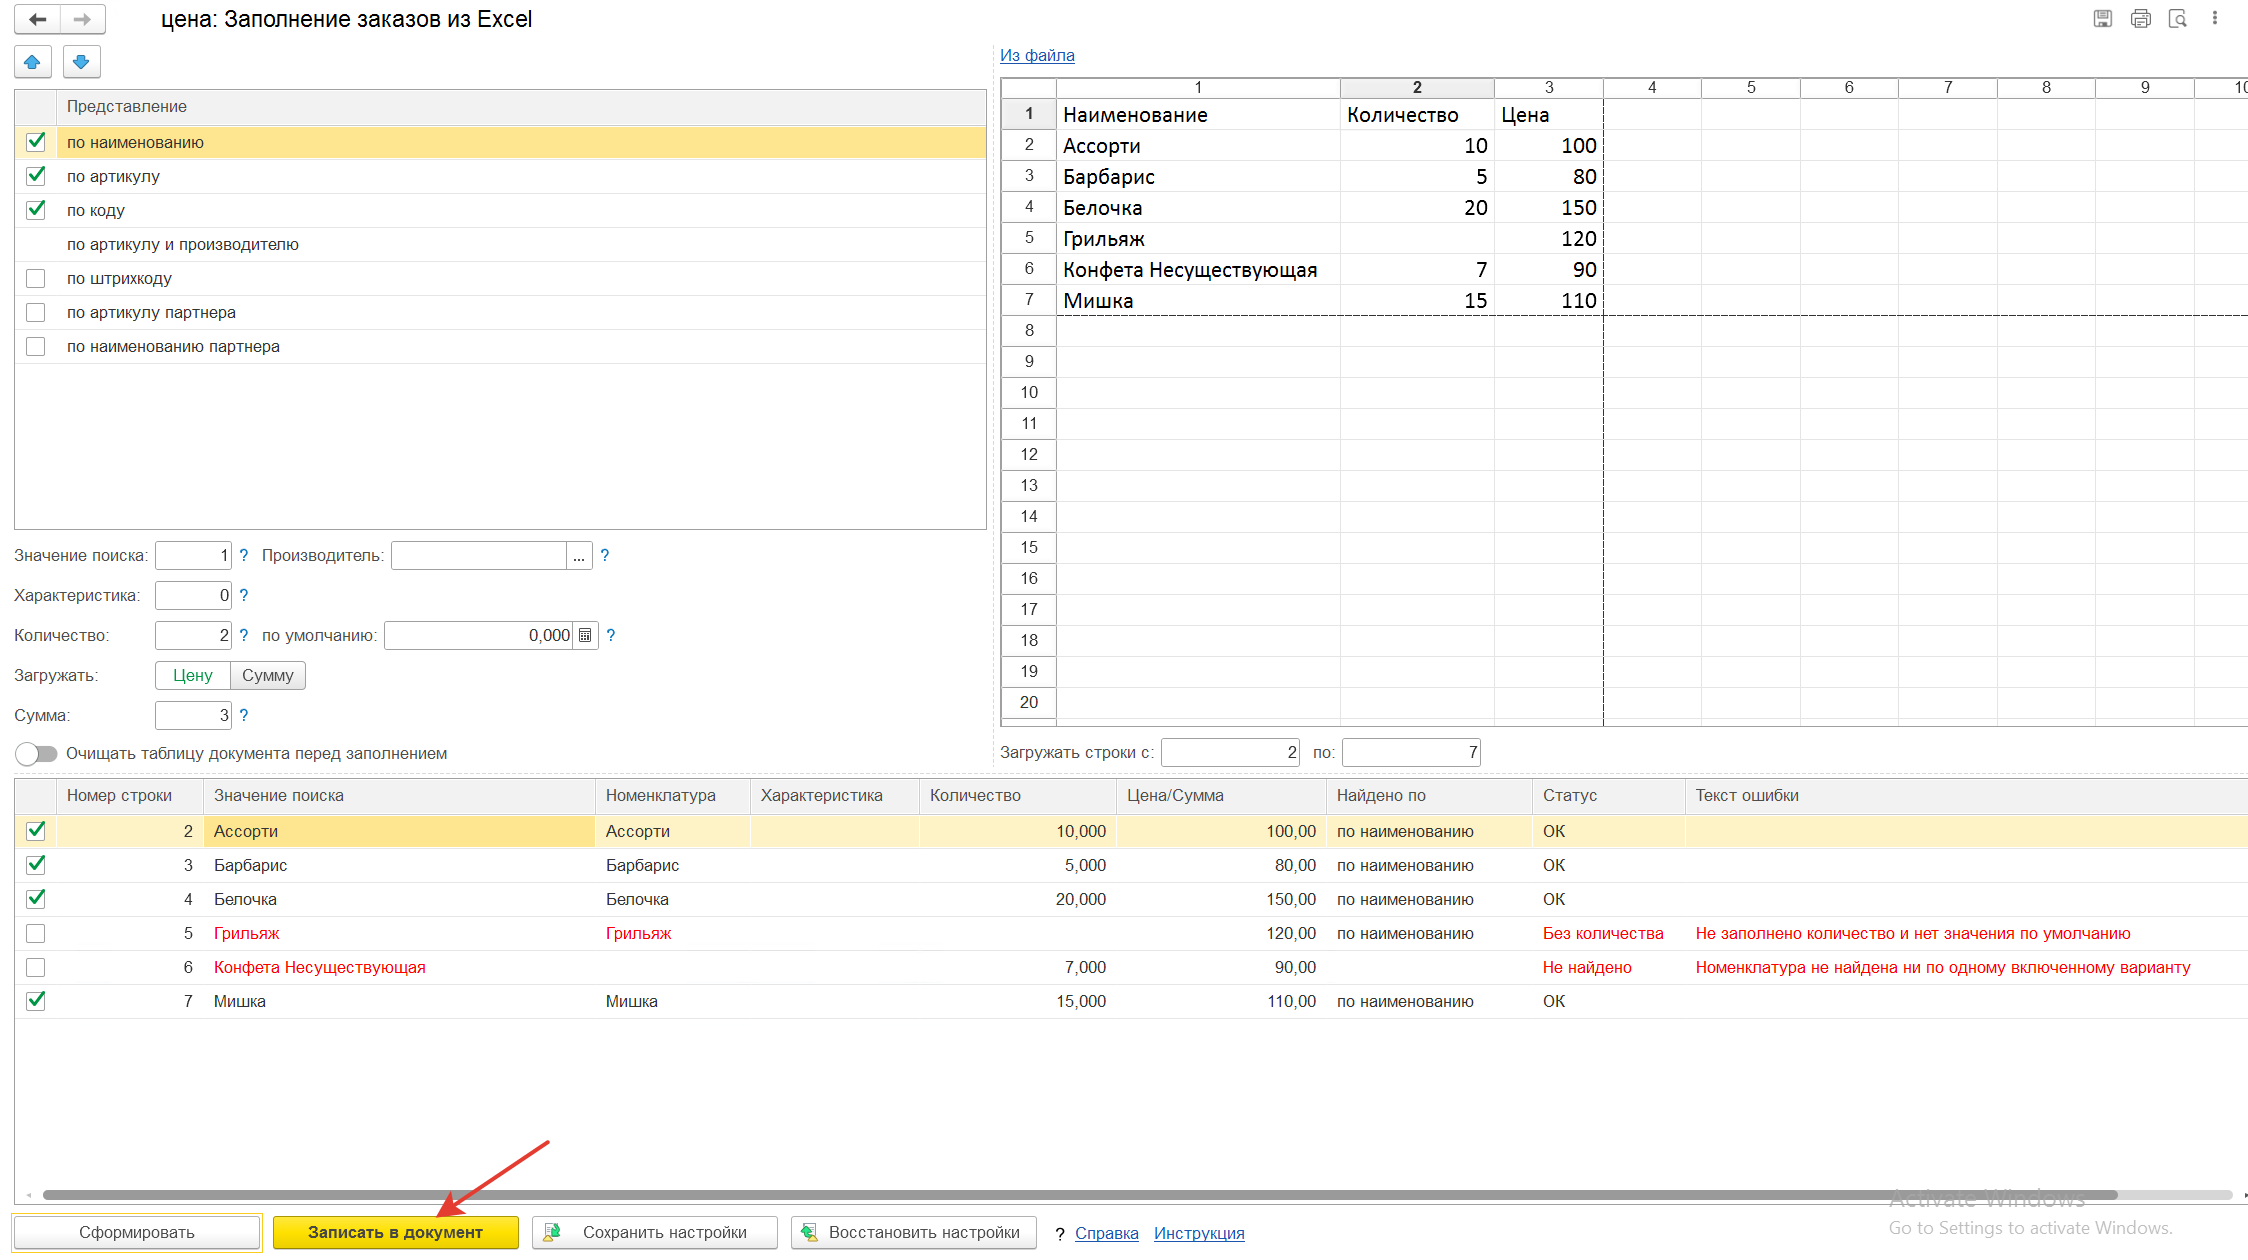The height and width of the screenshot is (1260, 2248).
Task: Click help question mark next to Производитель
Action: click(604, 555)
